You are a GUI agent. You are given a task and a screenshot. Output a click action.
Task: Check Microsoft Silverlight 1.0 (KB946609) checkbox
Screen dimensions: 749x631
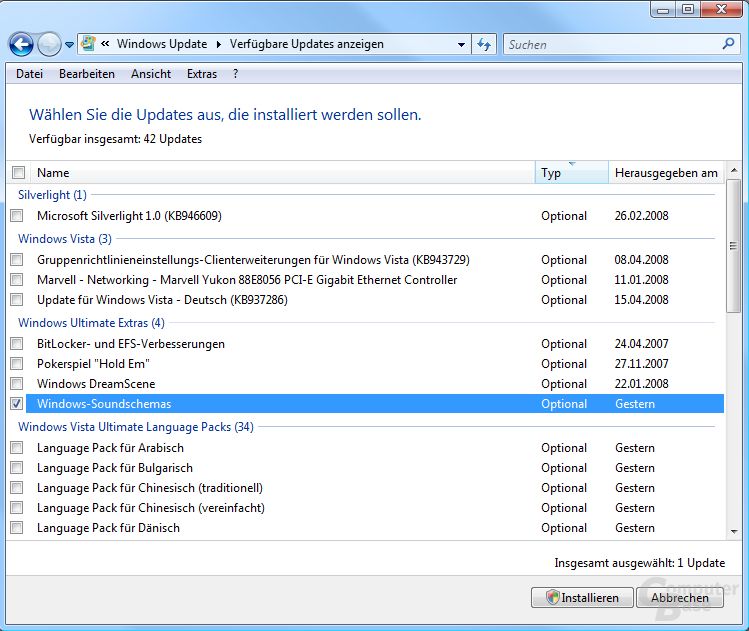17,215
